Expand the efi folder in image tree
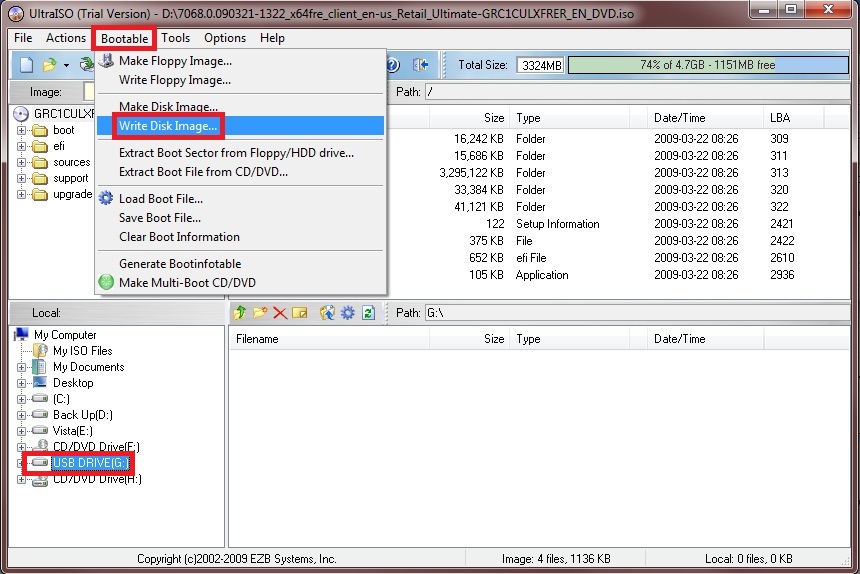860x574 pixels. click(21, 146)
